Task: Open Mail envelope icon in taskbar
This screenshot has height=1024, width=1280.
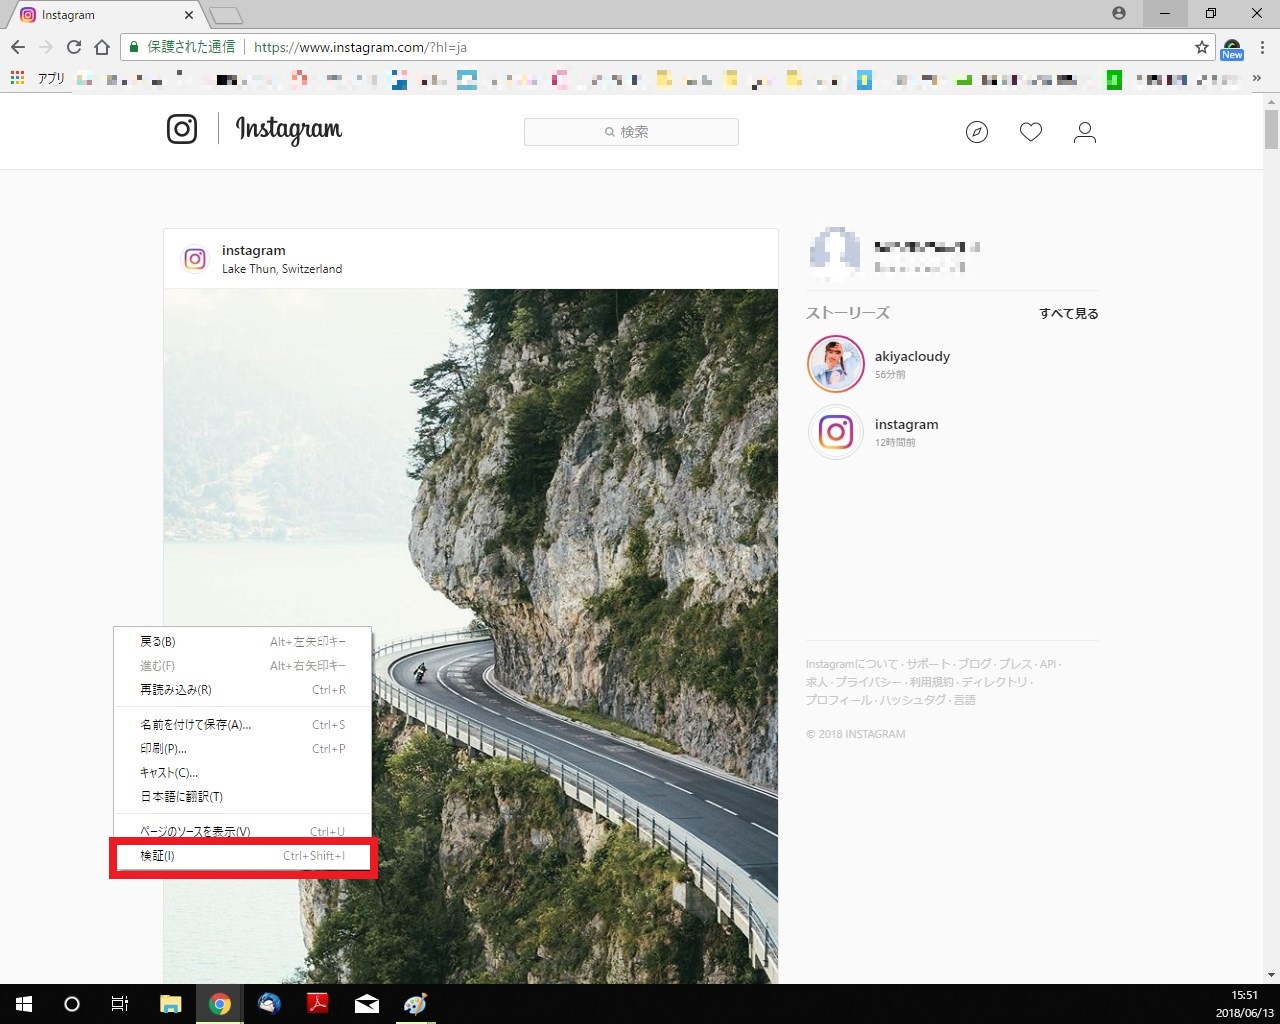Action: click(x=367, y=1004)
